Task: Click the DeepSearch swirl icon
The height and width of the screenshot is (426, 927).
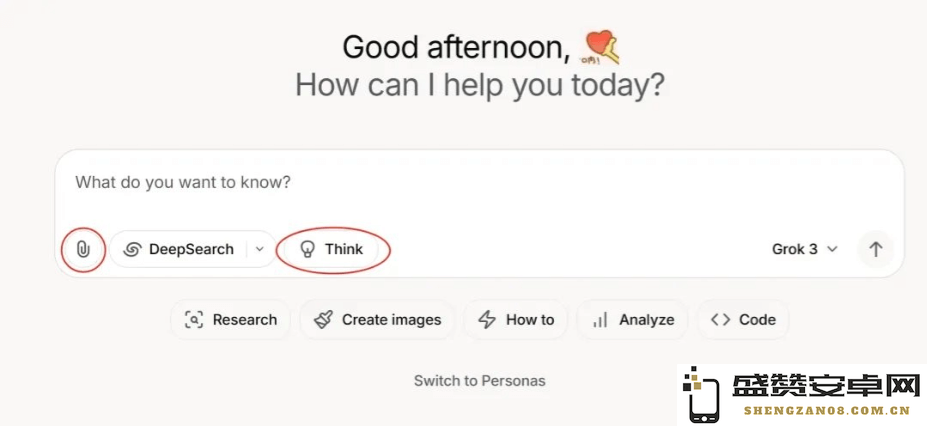Action: 132,249
